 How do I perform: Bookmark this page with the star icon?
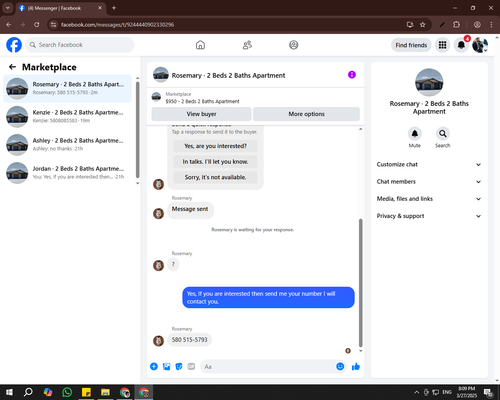click(423, 25)
